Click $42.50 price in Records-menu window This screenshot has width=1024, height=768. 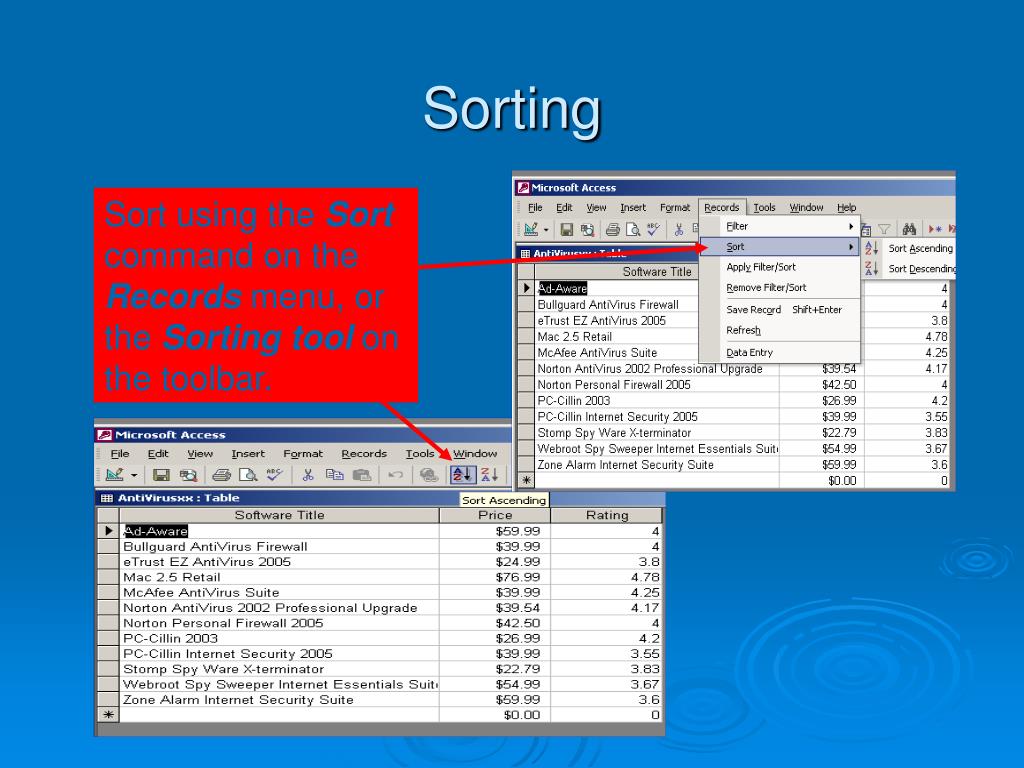[822, 385]
